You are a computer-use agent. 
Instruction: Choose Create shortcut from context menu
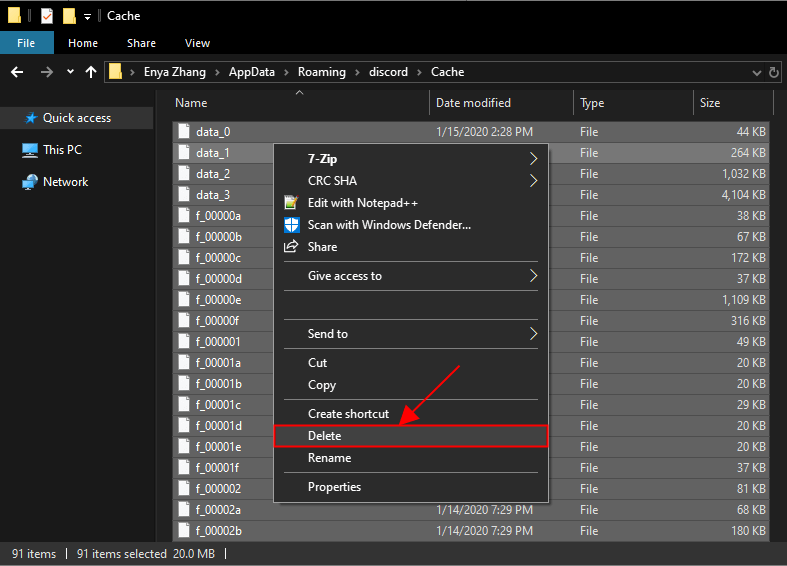[x=411, y=414]
